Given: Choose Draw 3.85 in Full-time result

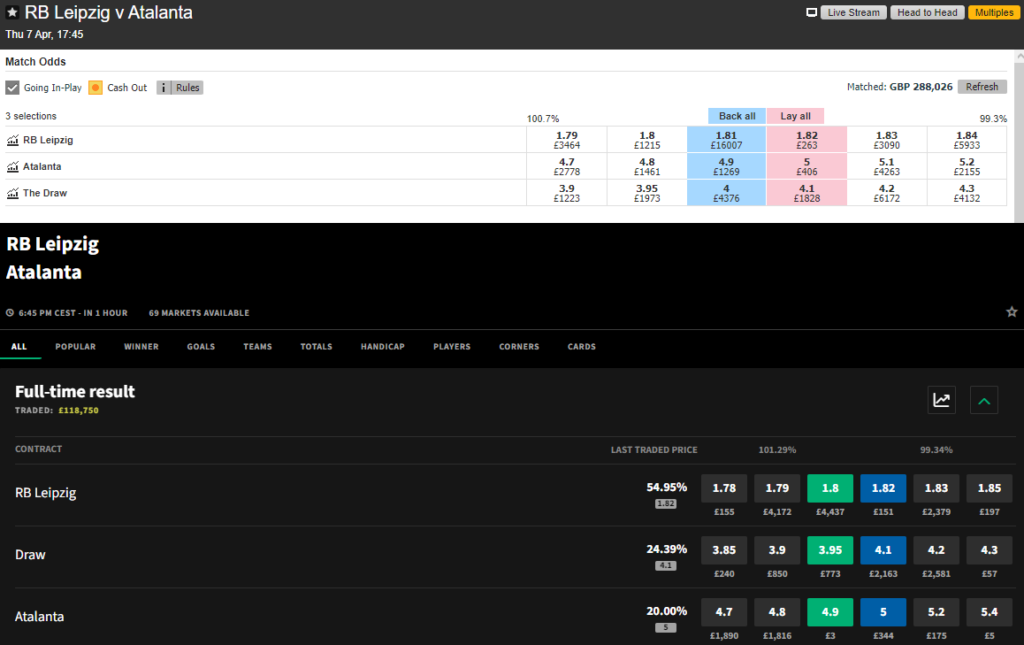Looking at the screenshot, I should (x=724, y=550).
